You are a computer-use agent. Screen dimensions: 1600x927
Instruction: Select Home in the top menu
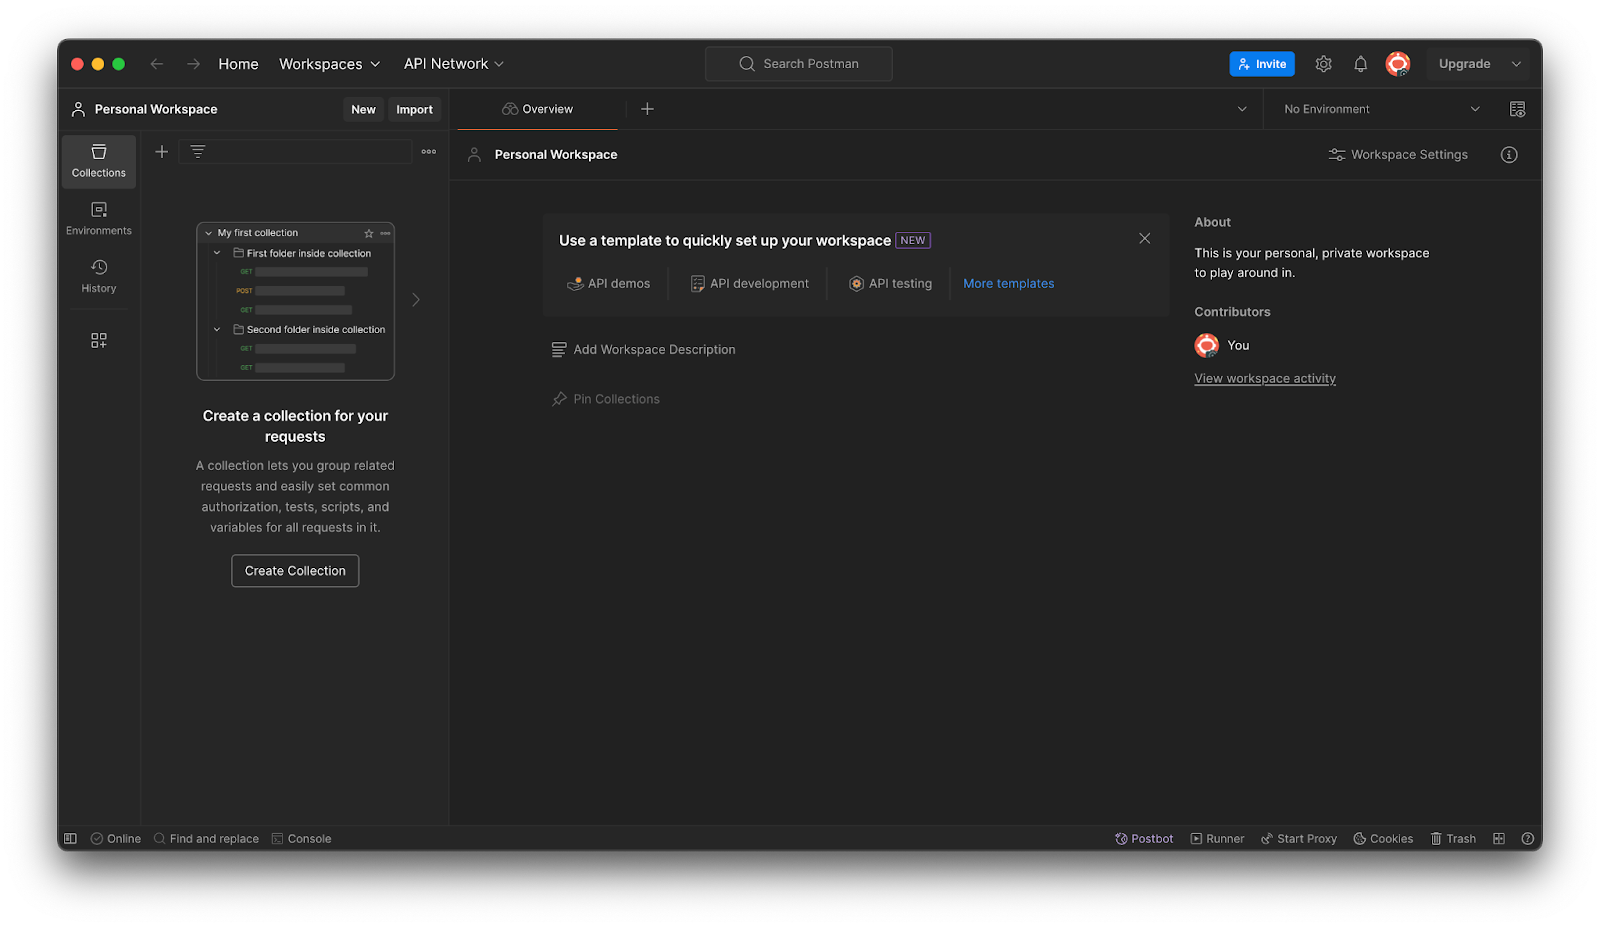click(238, 63)
